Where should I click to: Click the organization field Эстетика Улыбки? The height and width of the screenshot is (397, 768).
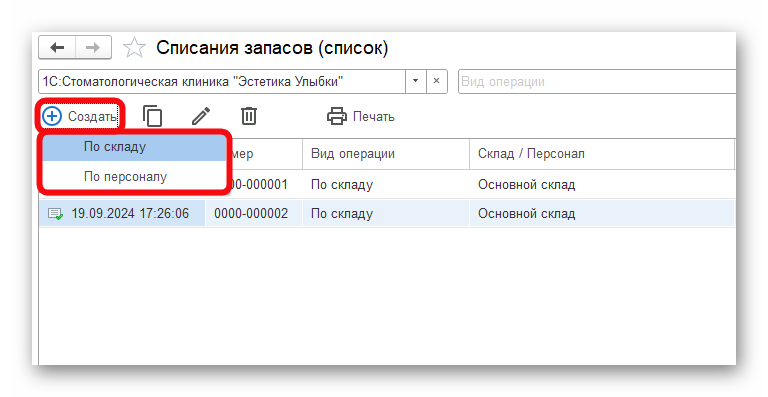tap(222, 81)
